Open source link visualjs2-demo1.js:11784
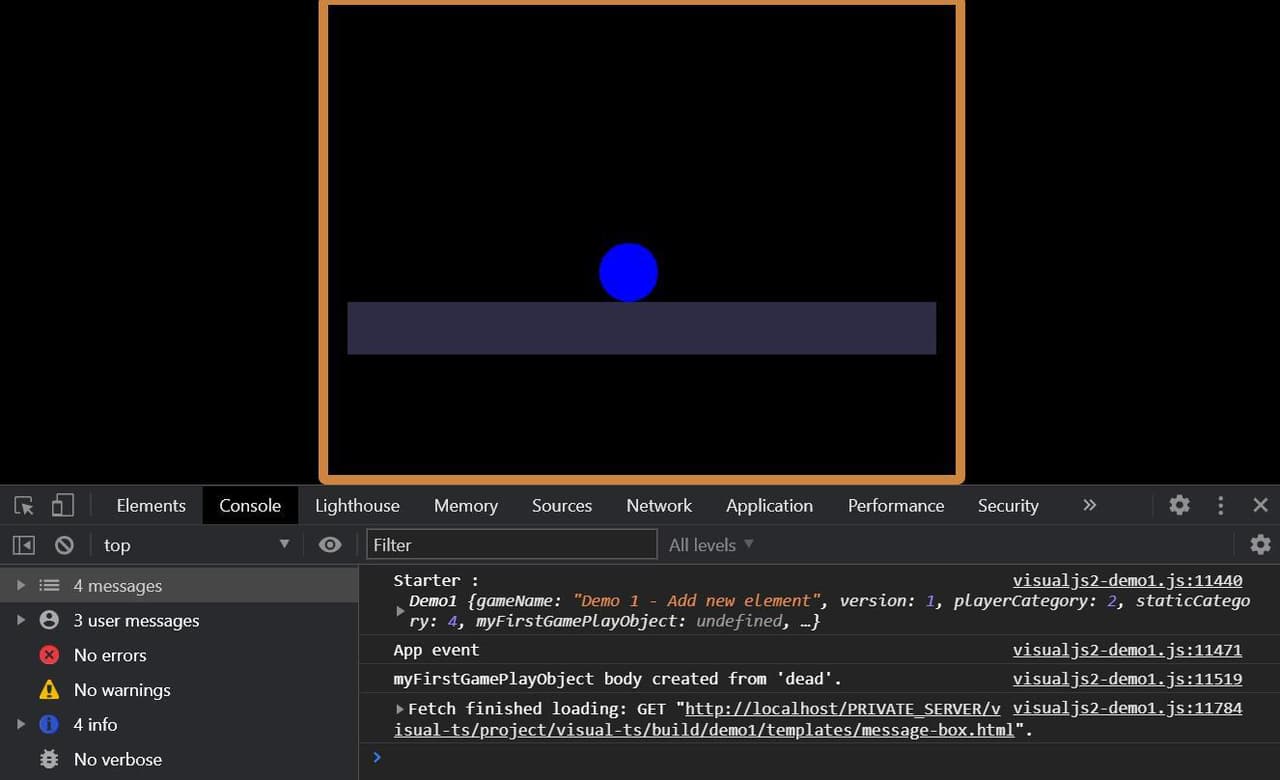1280x780 pixels. point(1127,708)
